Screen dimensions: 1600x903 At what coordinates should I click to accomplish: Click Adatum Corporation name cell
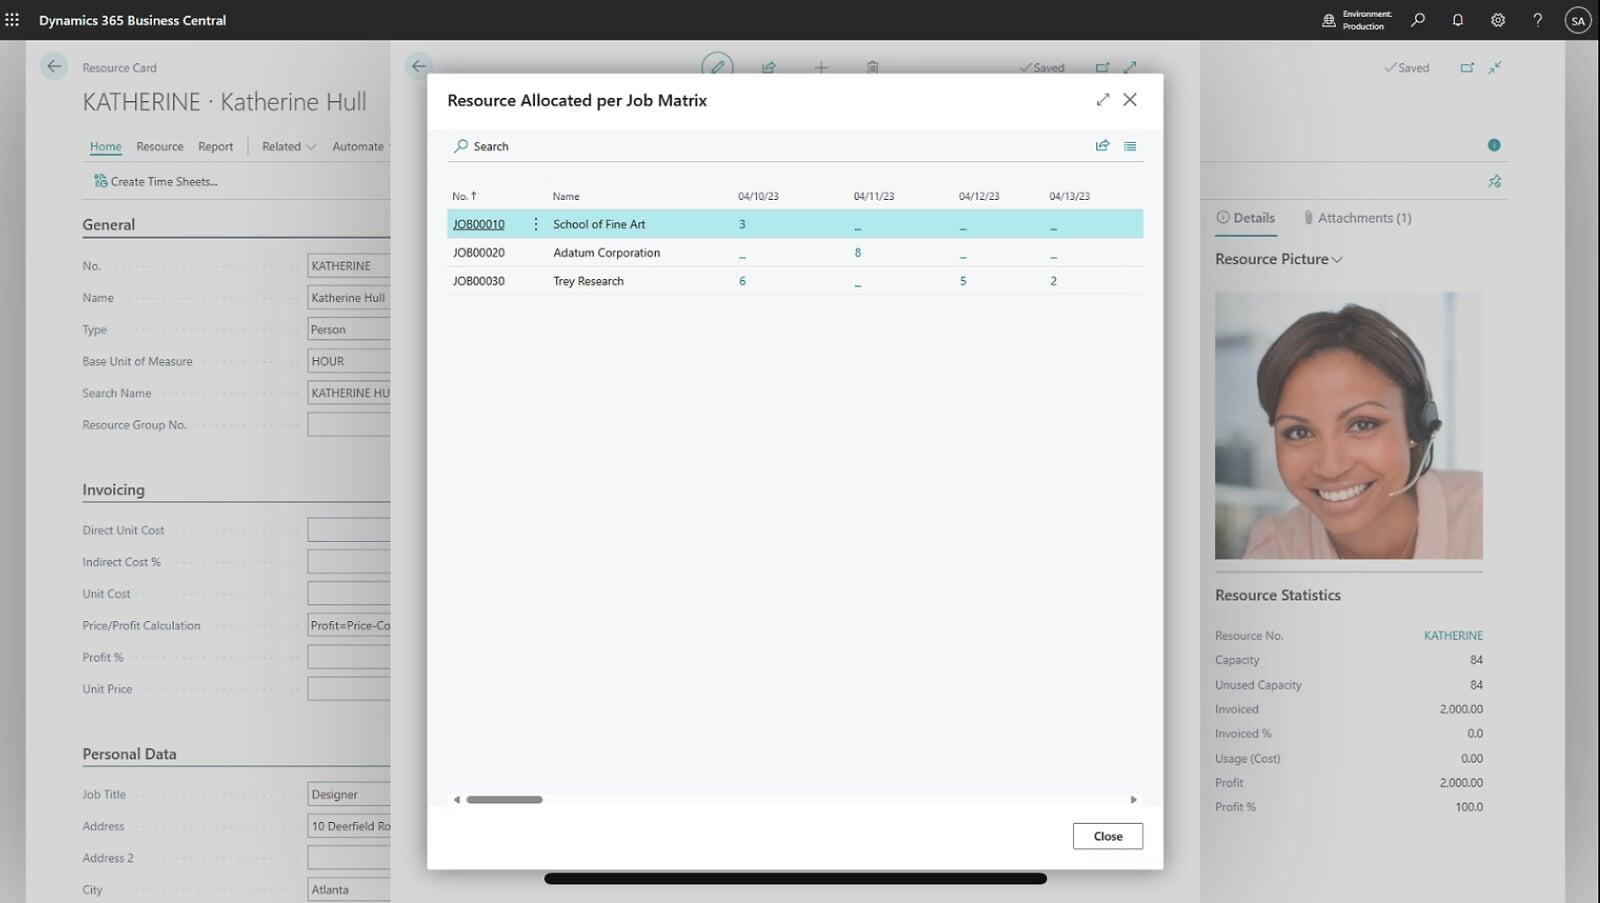pos(607,252)
